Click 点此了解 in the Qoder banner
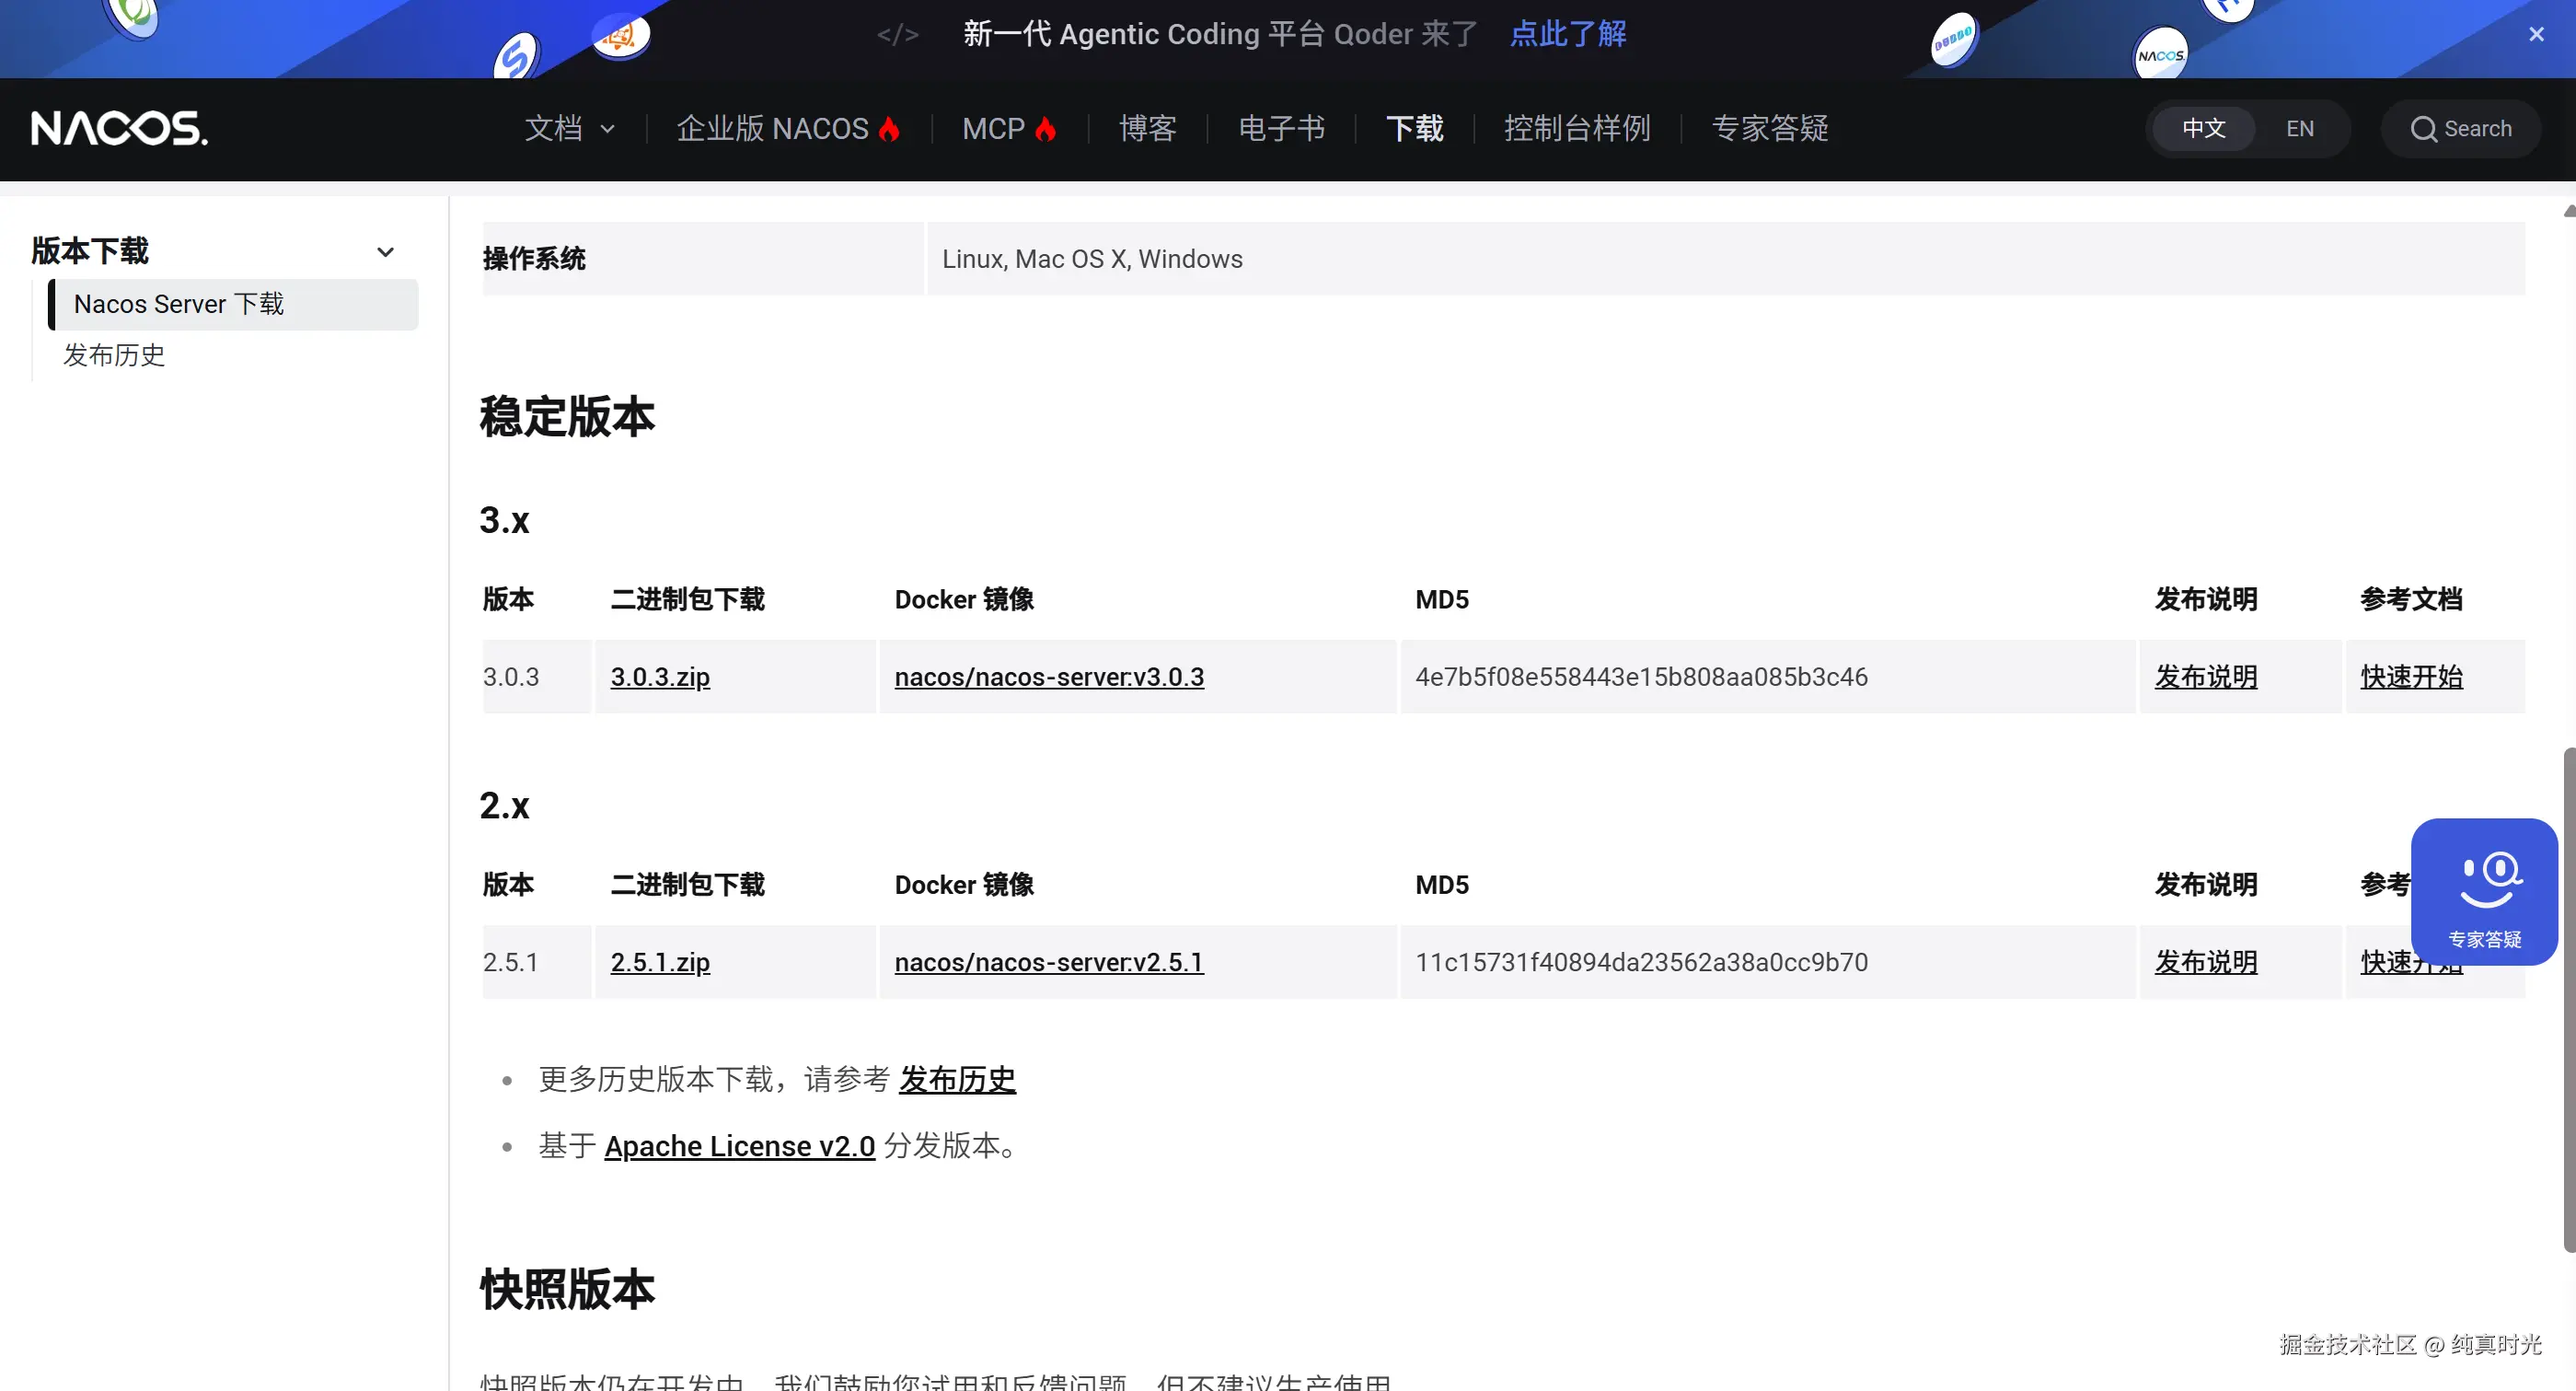 1567,33
